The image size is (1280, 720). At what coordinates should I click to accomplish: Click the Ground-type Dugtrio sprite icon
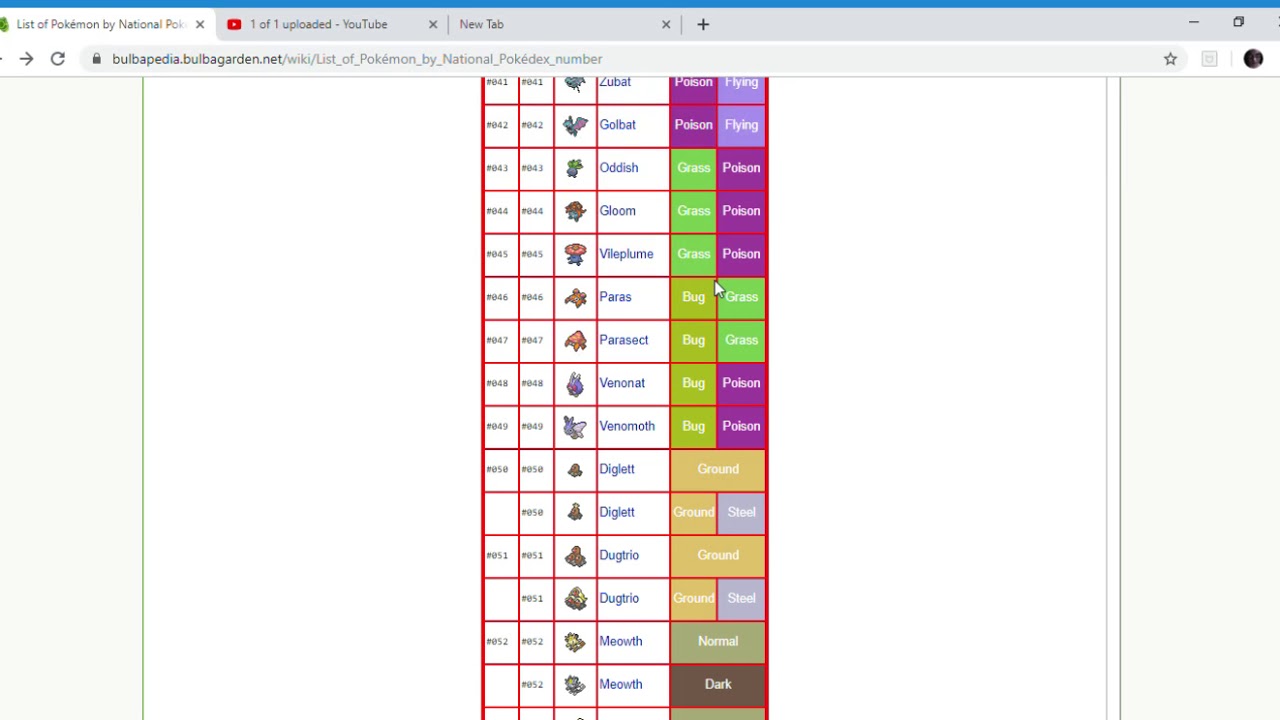[575, 555]
